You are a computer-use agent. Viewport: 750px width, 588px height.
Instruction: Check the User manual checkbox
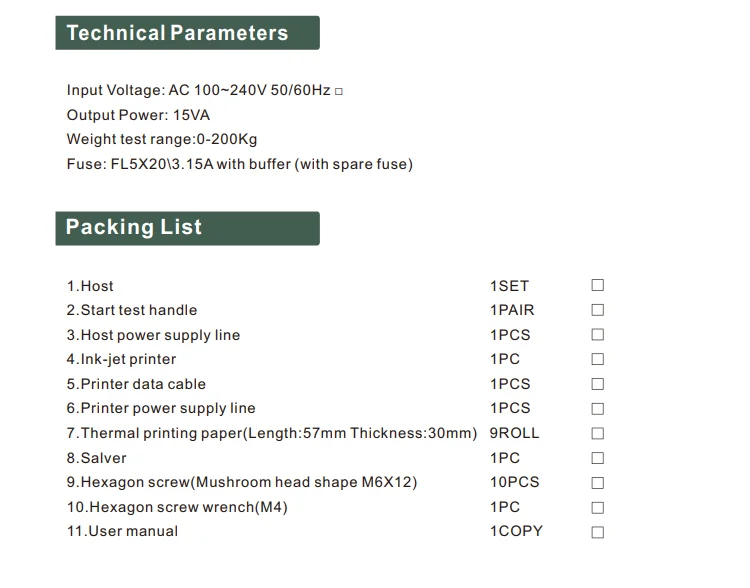point(598,532)
